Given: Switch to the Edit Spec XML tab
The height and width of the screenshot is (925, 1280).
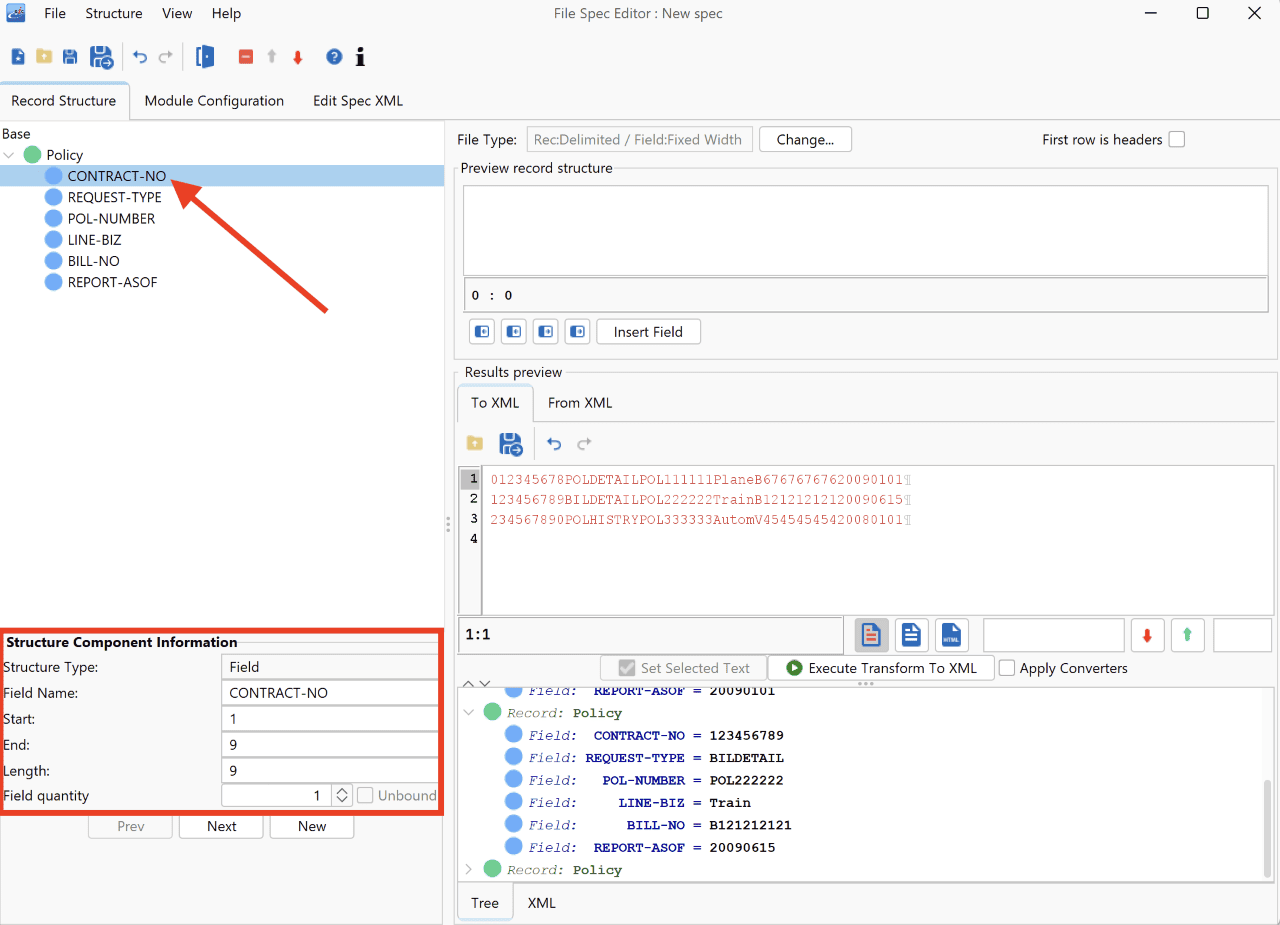Looking at the screenshot, I should pos(358,101).
